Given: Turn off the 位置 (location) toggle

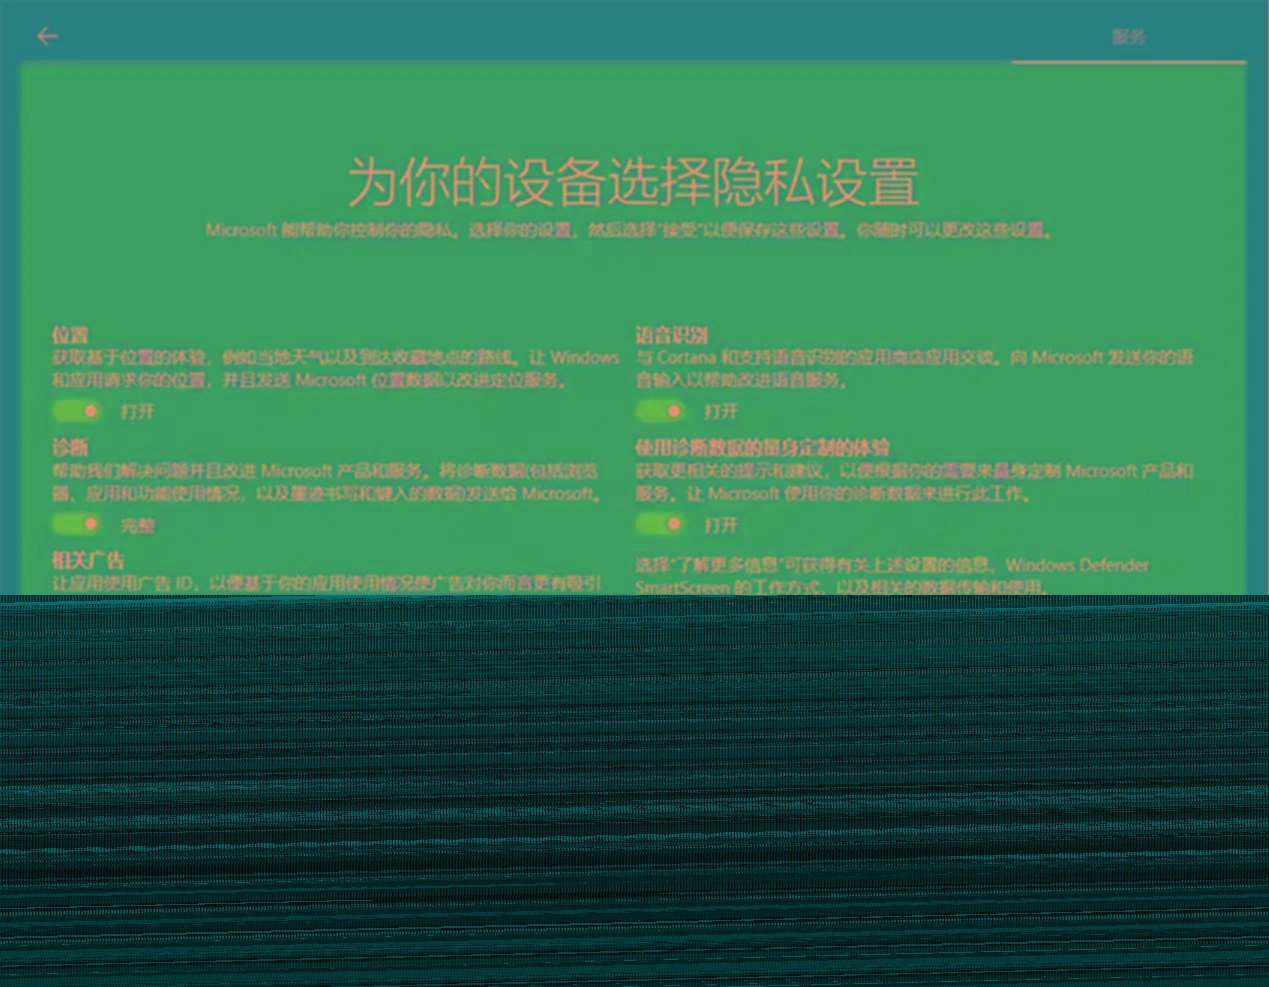Looking at the screenshot, I should (76, 411).
